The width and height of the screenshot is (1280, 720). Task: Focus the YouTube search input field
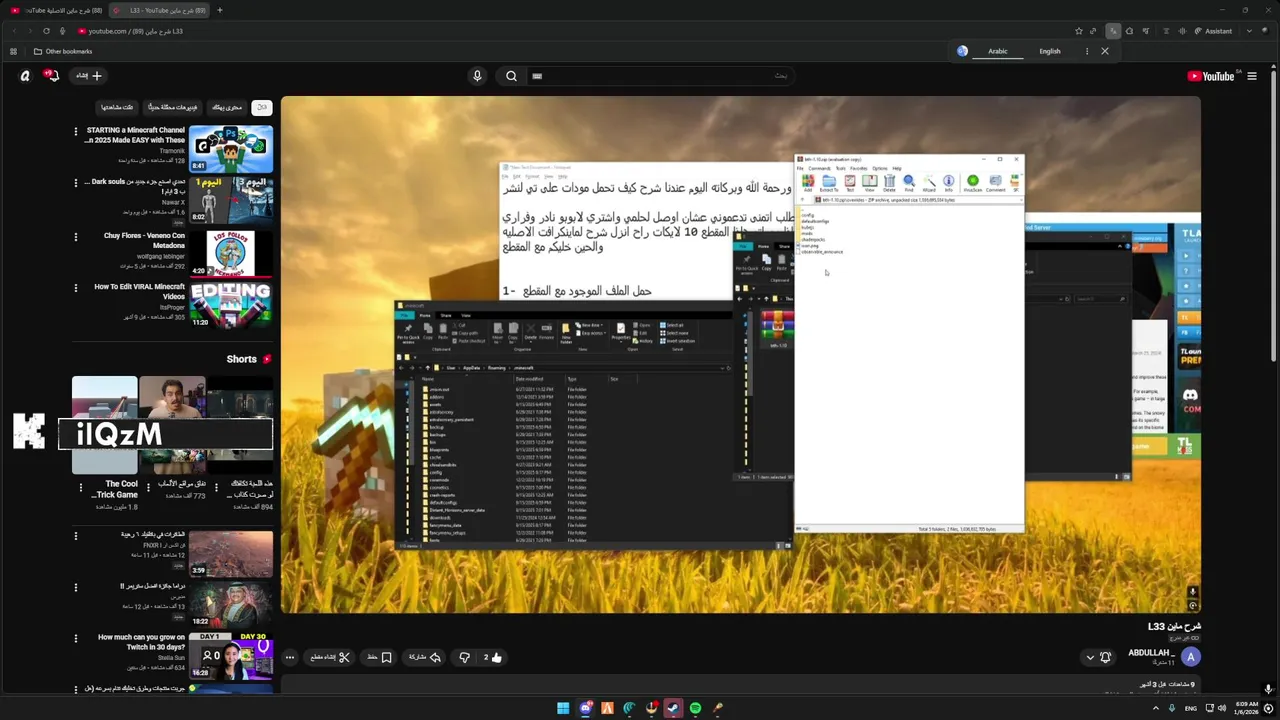click(660, 76)
